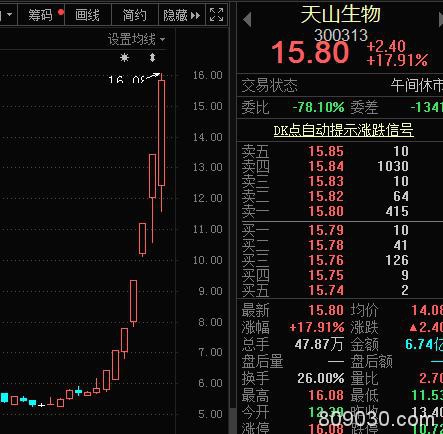Select 卖五 ask price 15.85
The width and height of the screenshot is (443, 434).
[x=326, y=151]
